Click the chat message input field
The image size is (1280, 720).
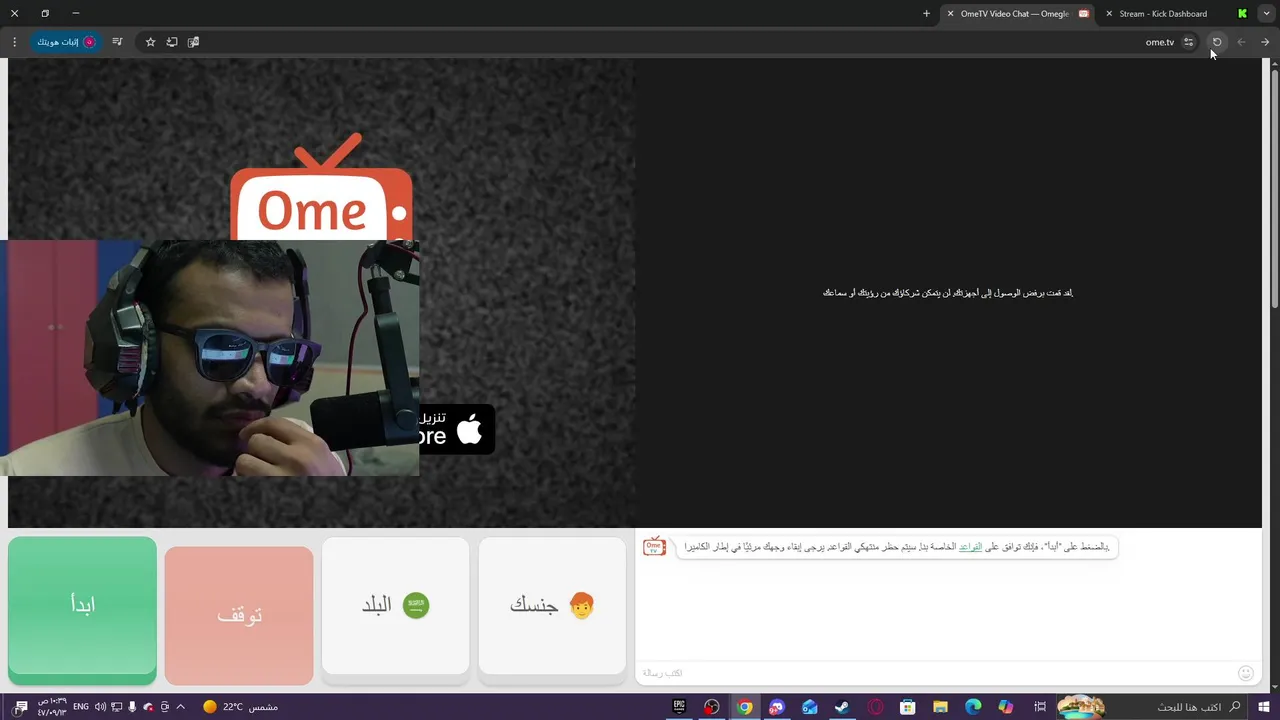pyautogui.click(x=935, y=673)
